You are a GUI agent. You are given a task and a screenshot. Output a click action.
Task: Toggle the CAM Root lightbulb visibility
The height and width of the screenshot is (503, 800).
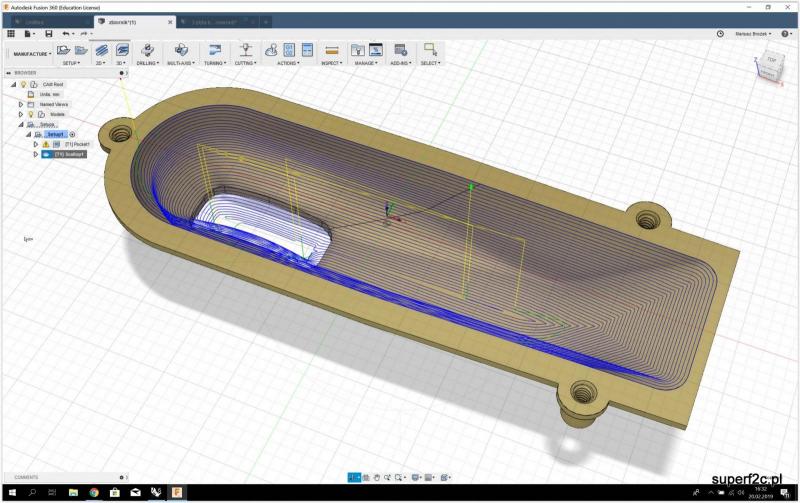[x=23, y=84]
